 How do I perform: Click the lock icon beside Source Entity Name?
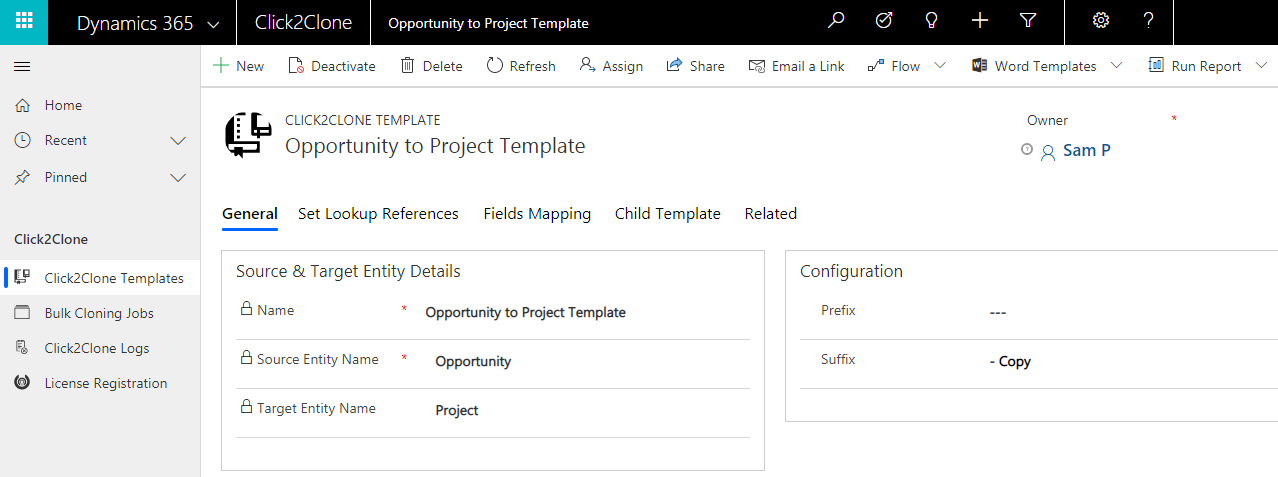pos(246,358)
